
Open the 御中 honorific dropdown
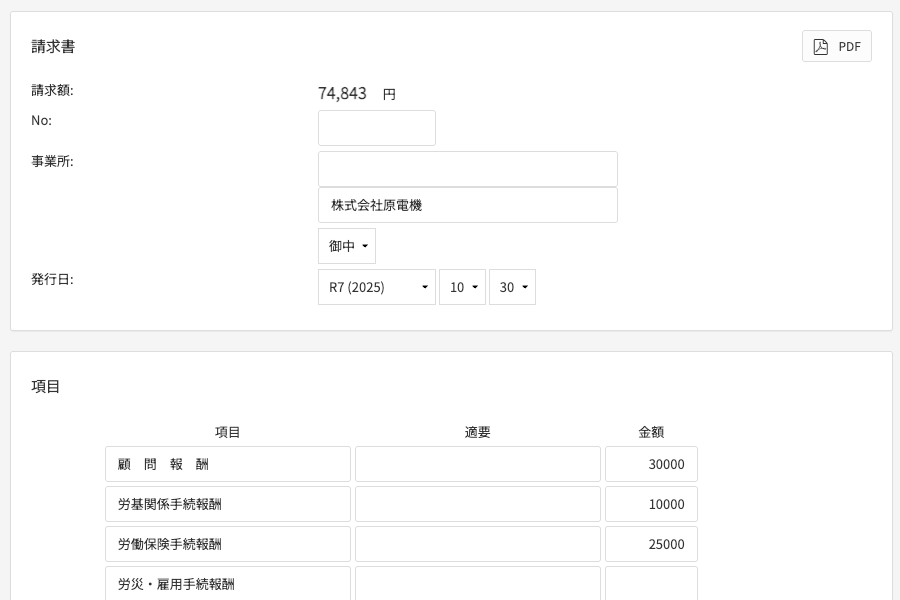tap(346, 246)
